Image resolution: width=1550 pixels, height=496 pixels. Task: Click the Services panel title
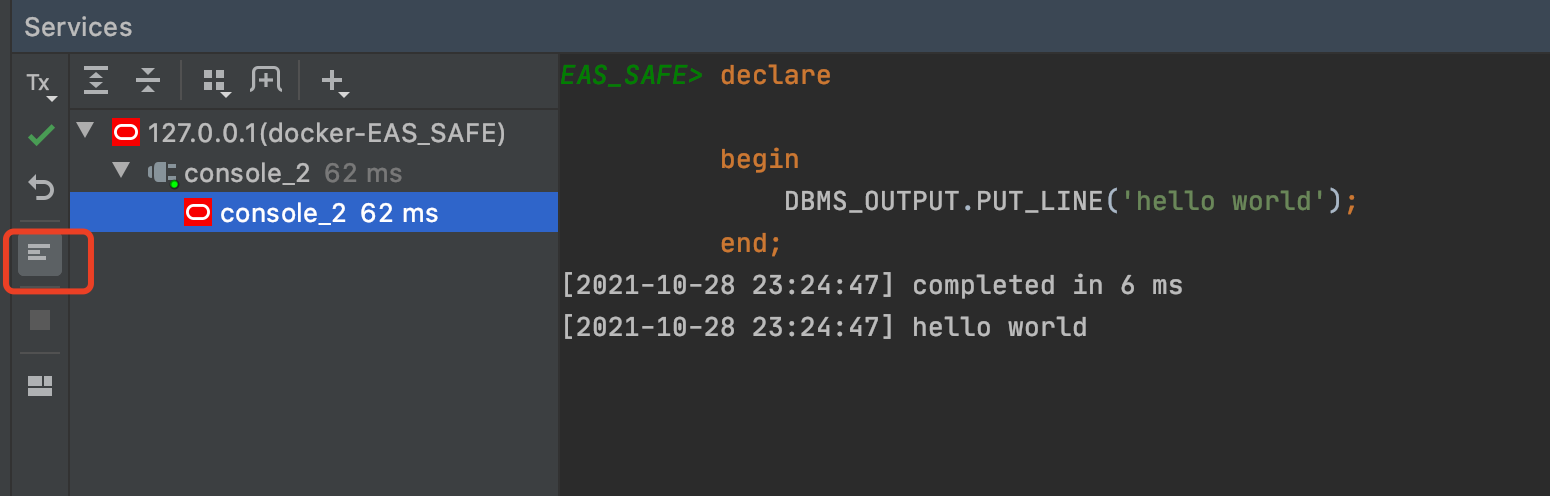coord(78,27)
